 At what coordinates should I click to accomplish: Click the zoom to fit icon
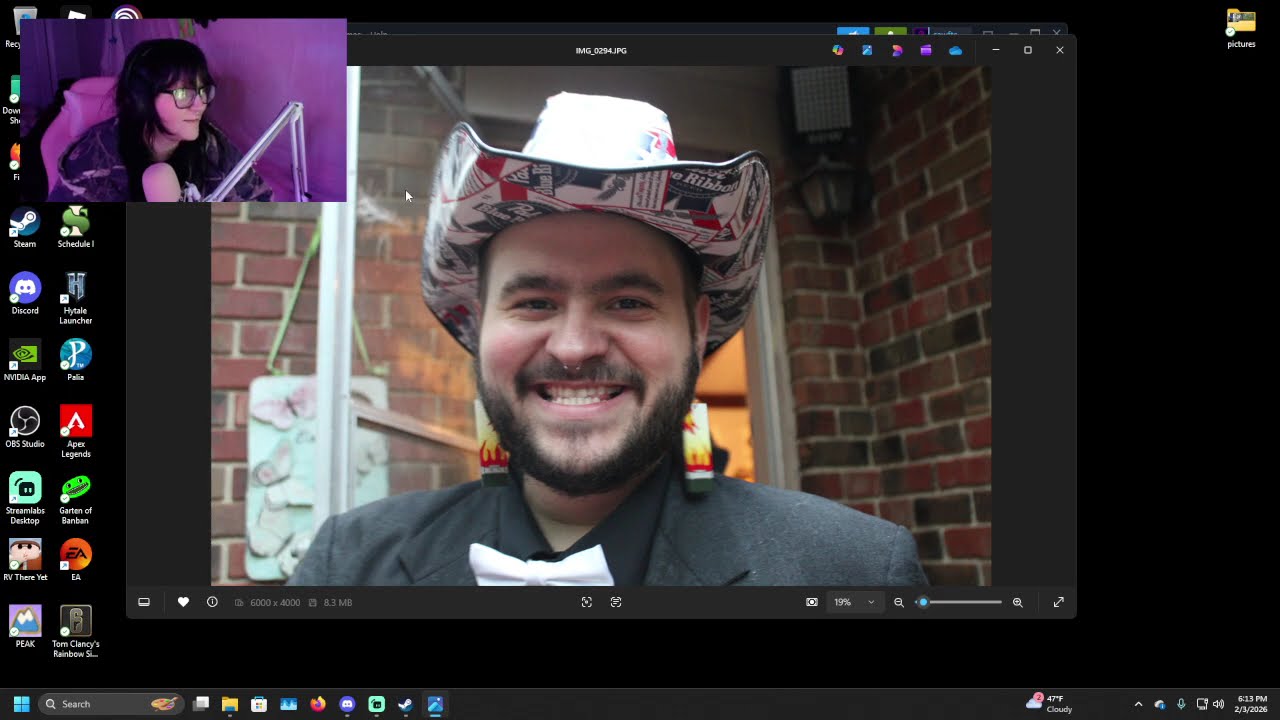tap(812, 602)
